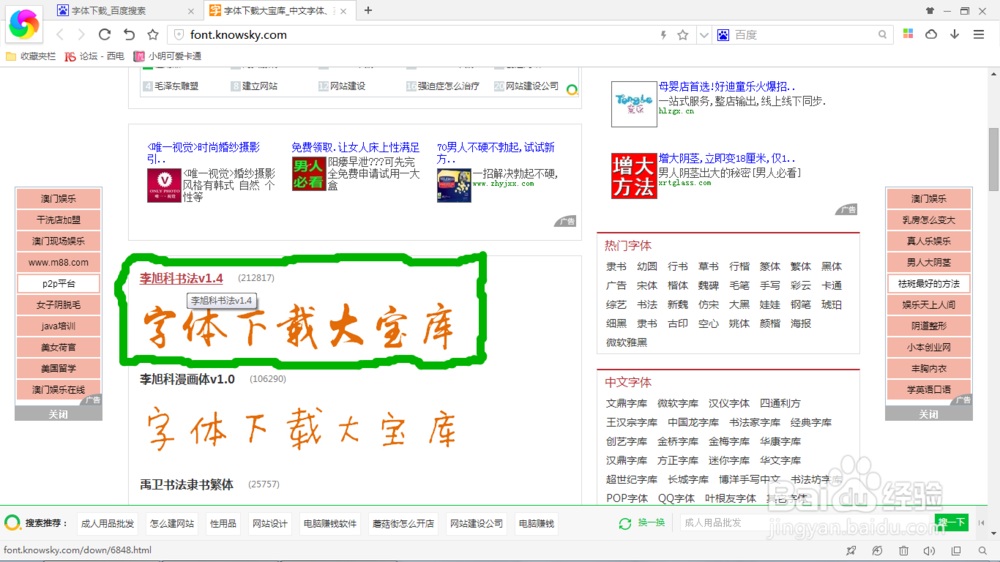Click the browser forward arrow
The width and height of the screenshot is (1000, 562).
[x=82, y=35]
